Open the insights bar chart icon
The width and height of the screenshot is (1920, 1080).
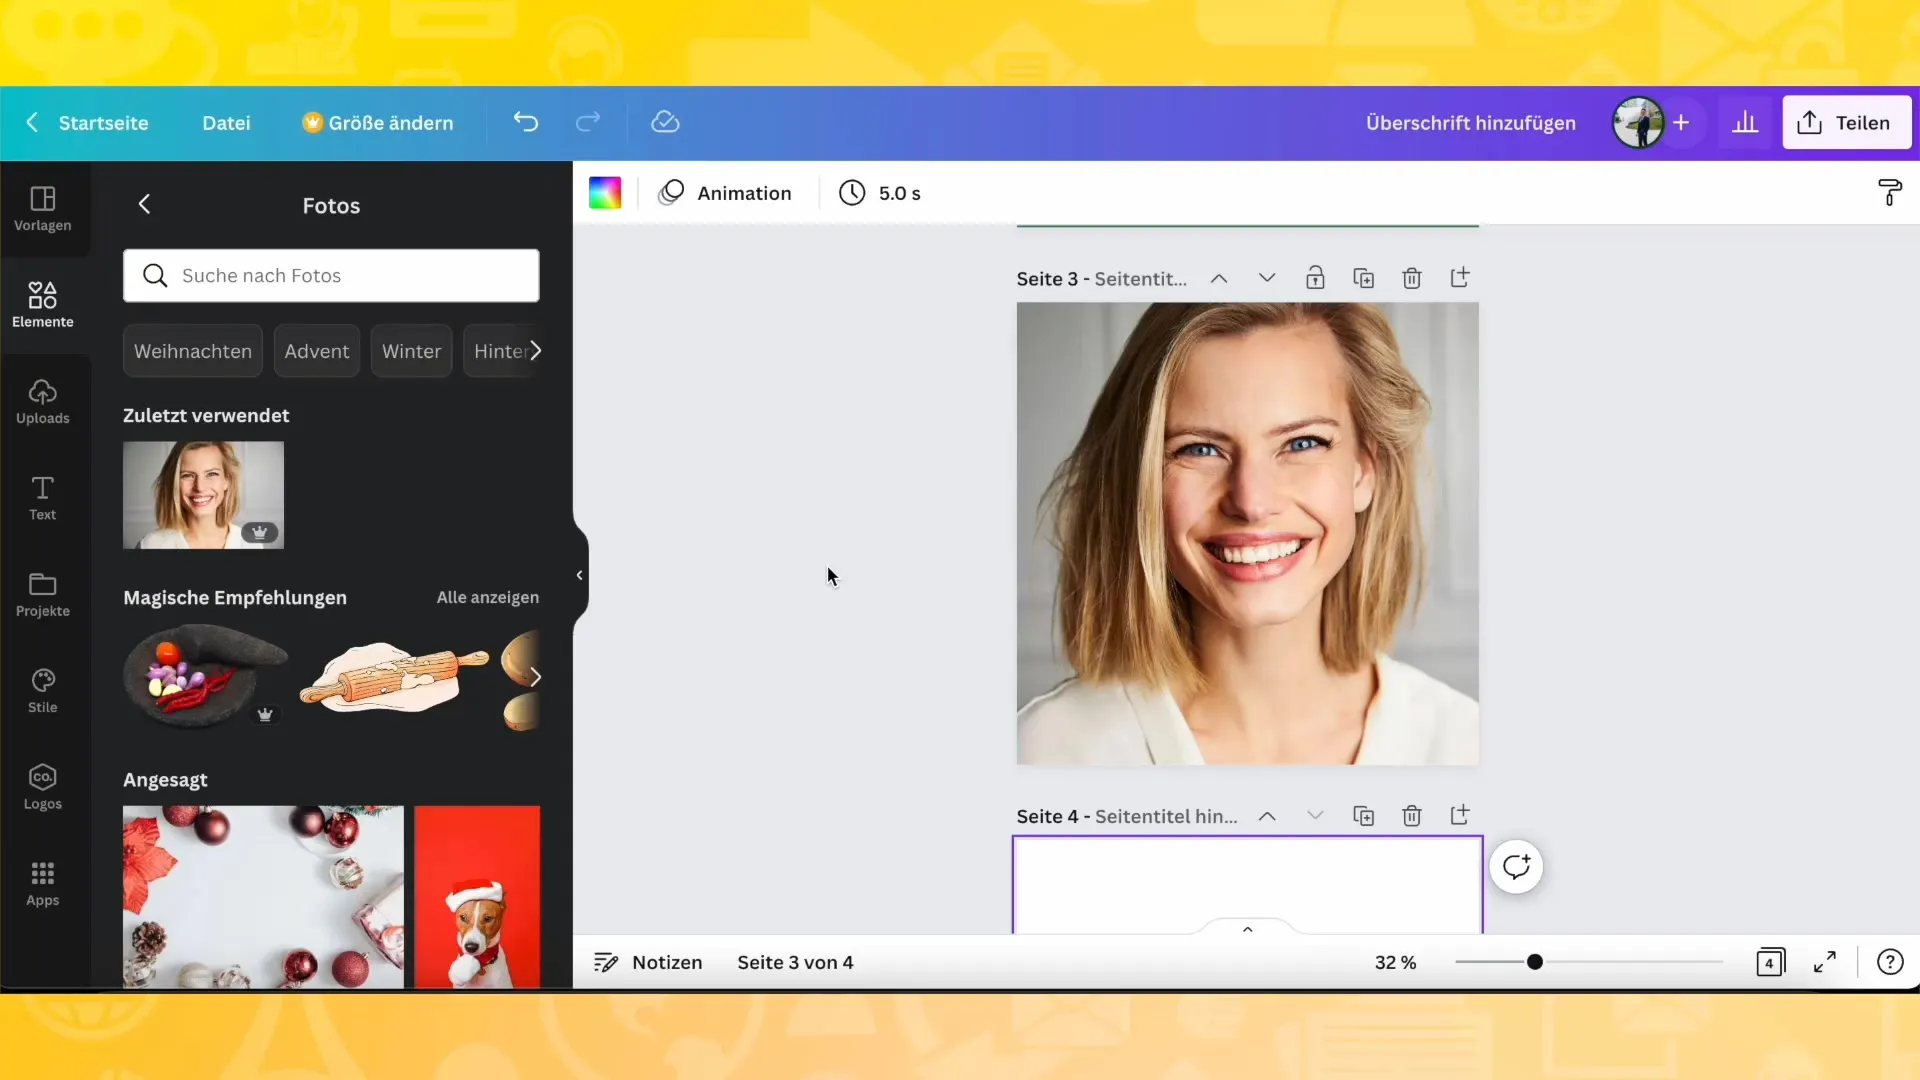[1745, 122]
